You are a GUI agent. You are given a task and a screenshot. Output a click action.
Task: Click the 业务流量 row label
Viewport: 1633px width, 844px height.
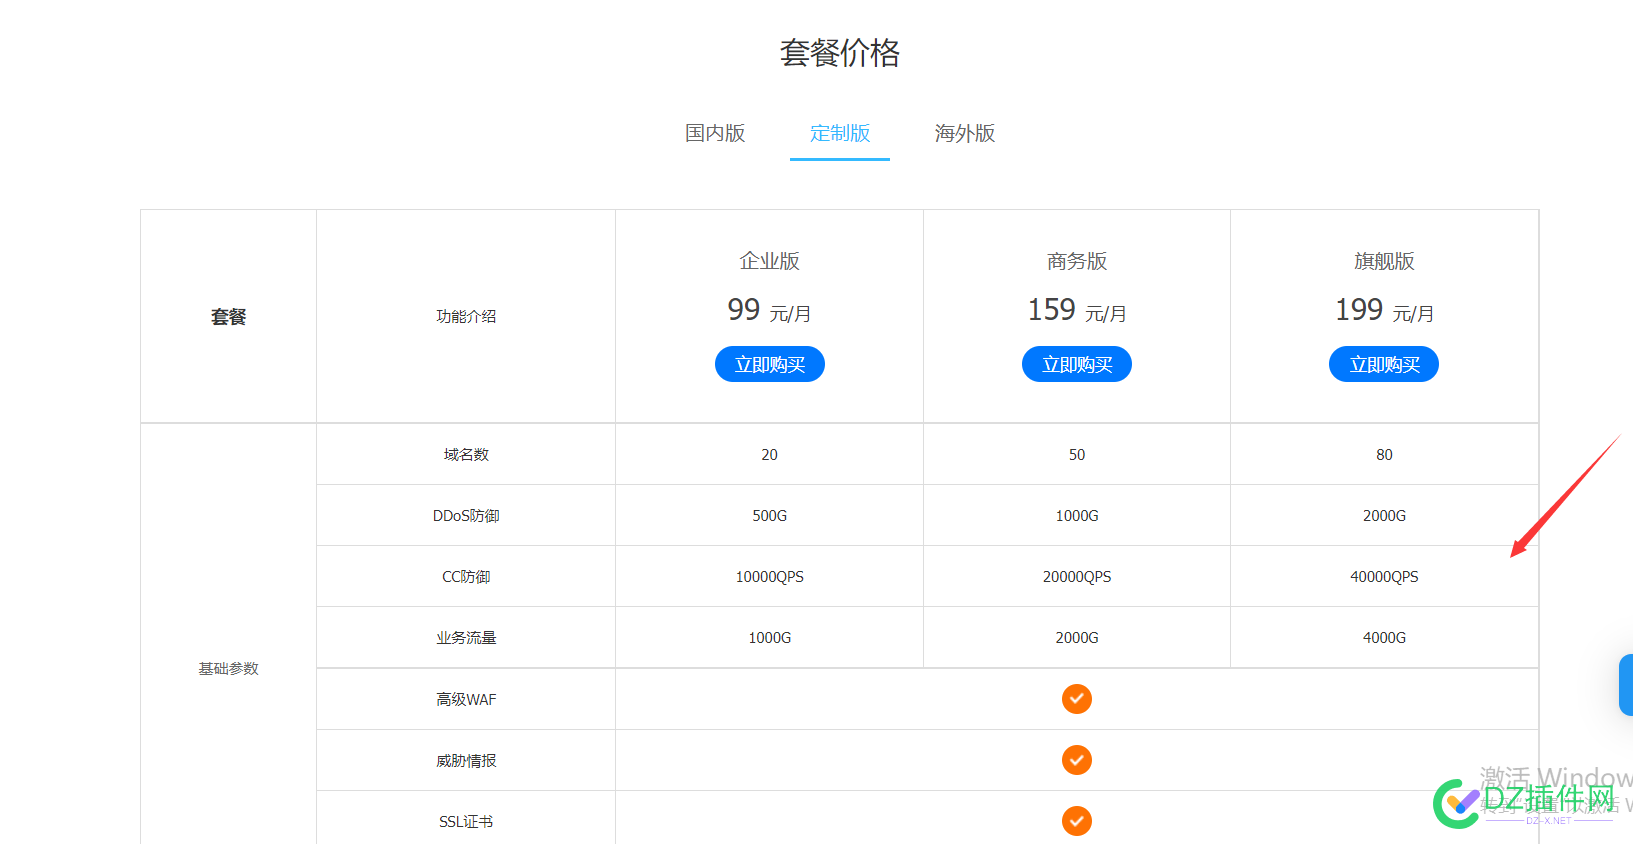click(x=466, y=637)
